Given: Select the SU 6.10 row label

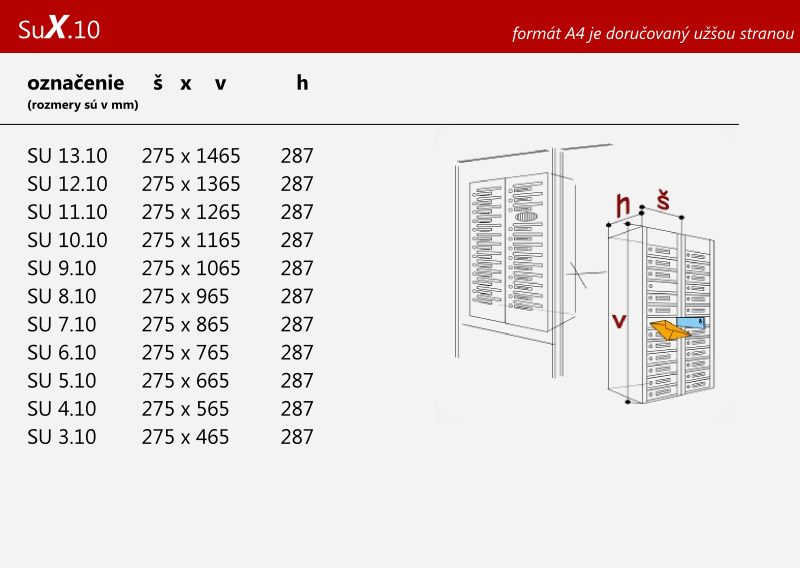Looking at the screenshot, I should pyautogui.click(x=62, y=352).
